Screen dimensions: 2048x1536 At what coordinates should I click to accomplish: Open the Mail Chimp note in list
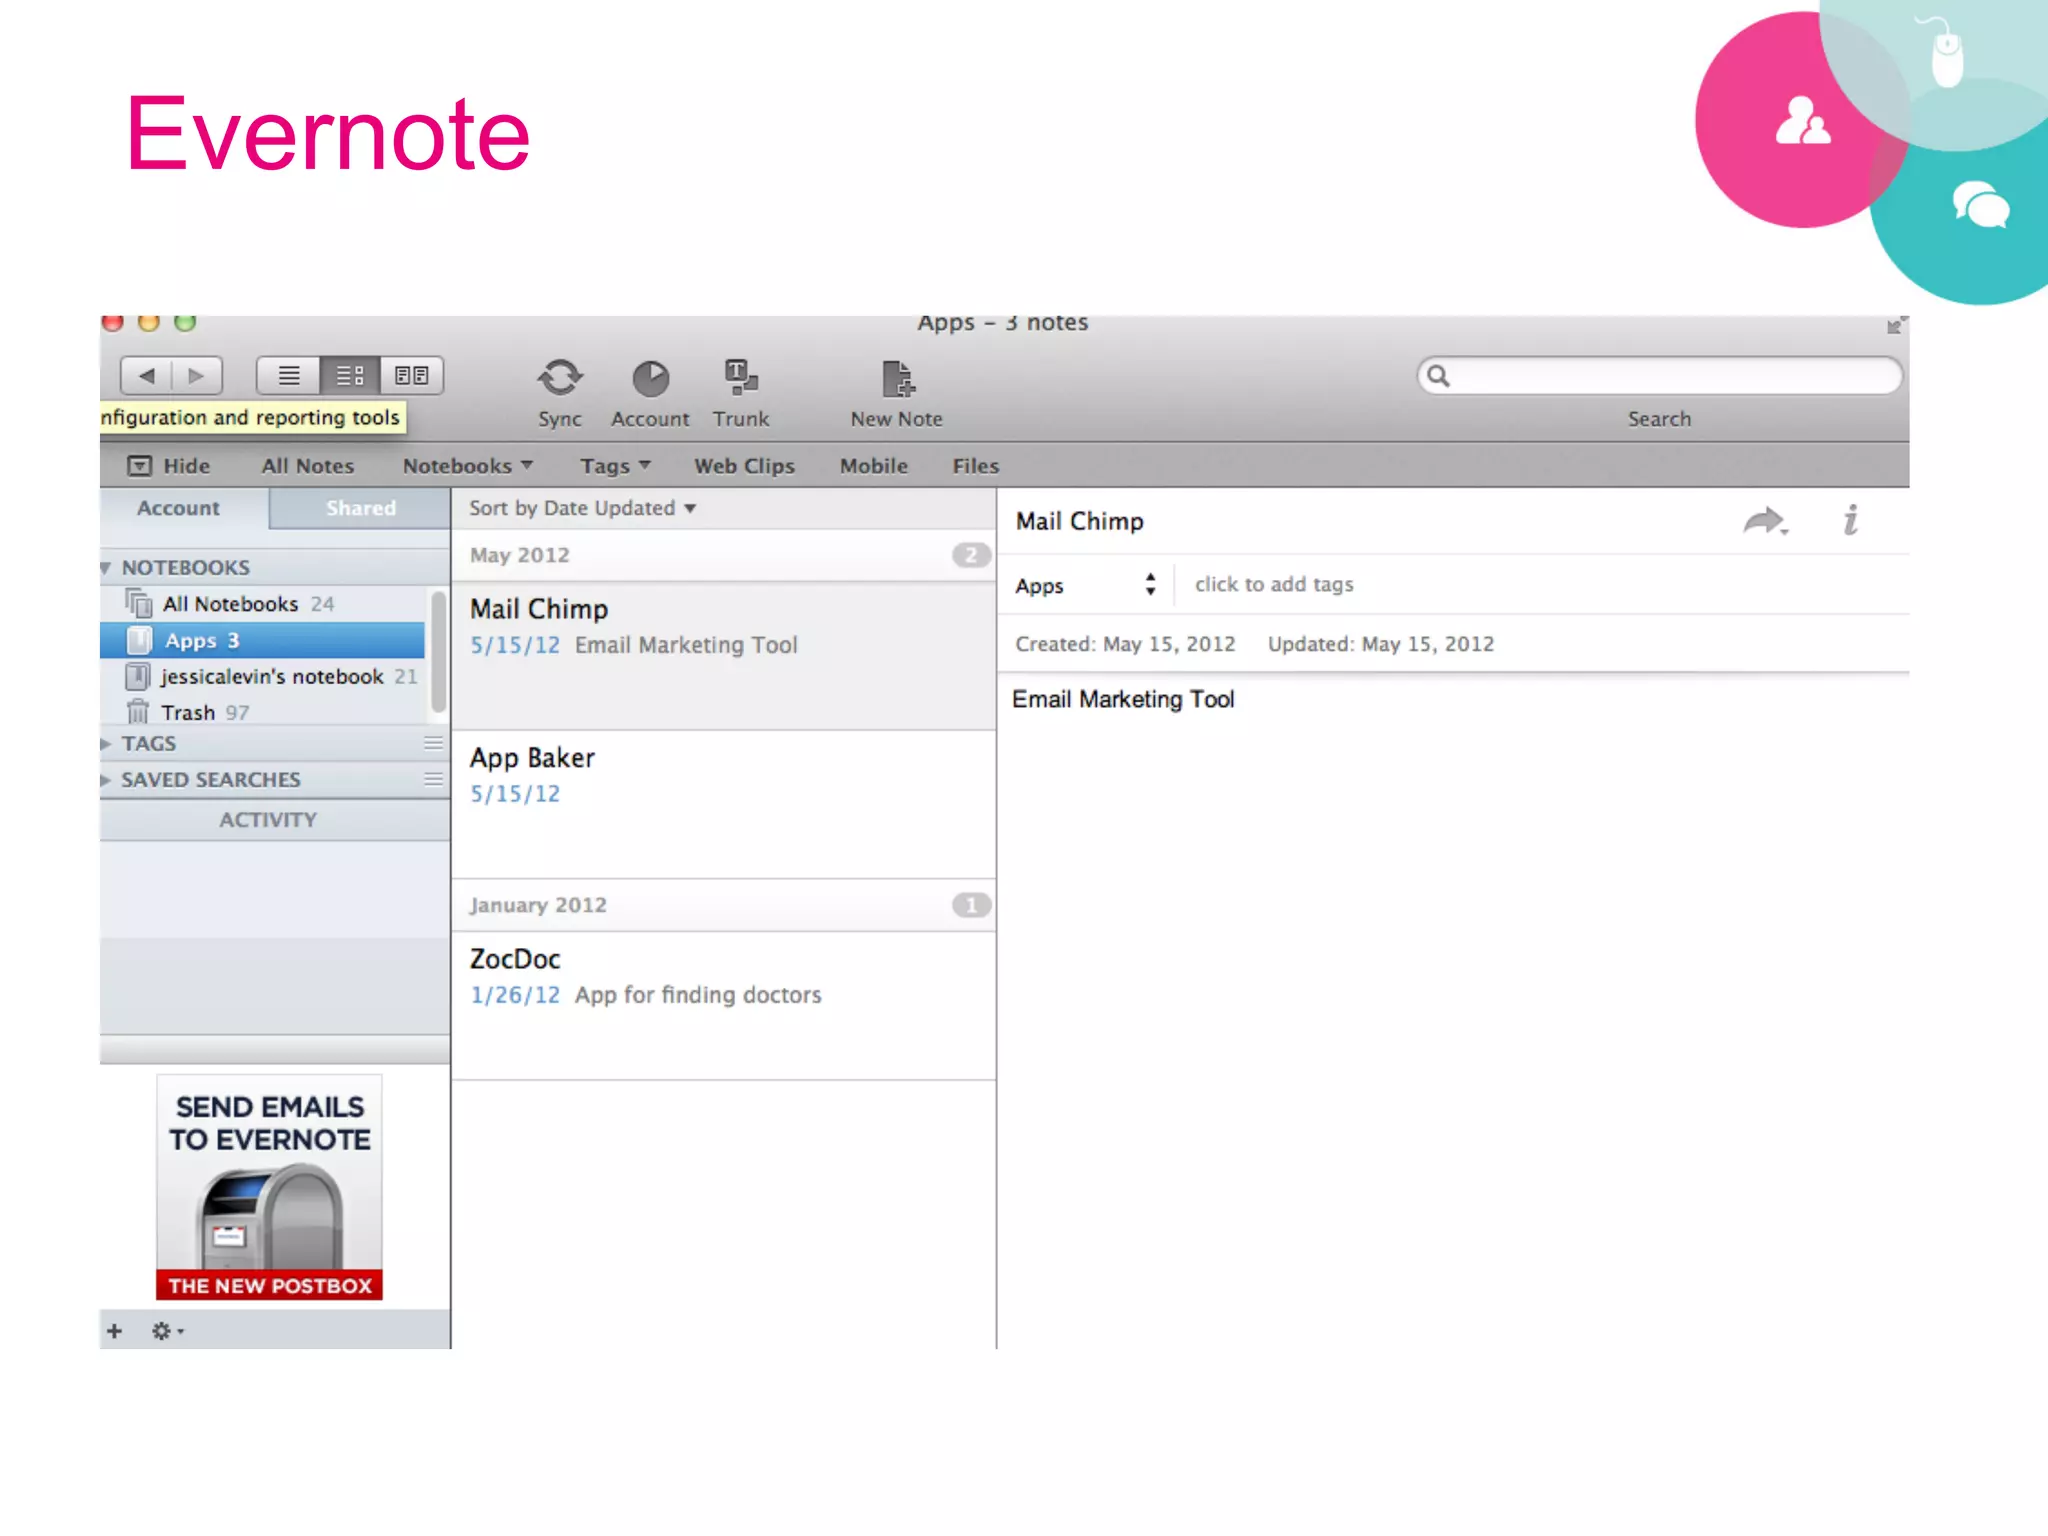[723, 656]
